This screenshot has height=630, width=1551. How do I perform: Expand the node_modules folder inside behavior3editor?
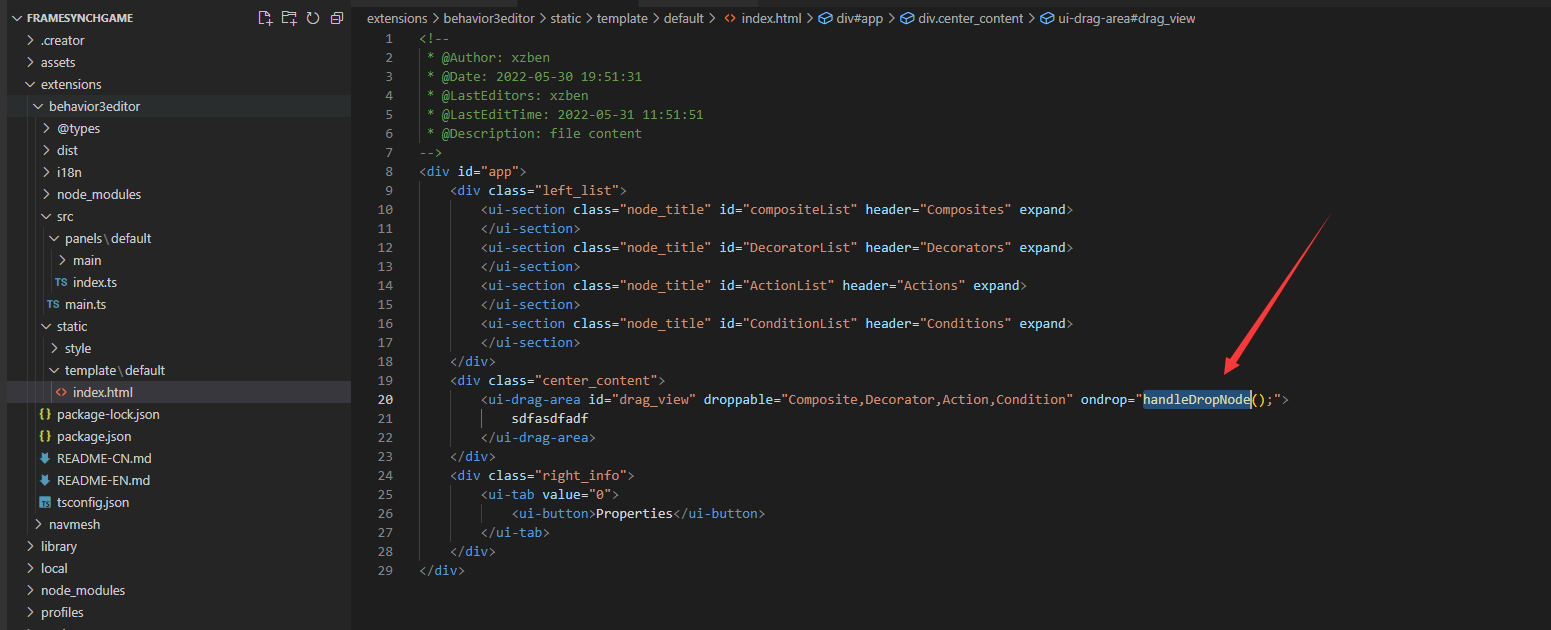pyautogui.click(x=99, y=194)
